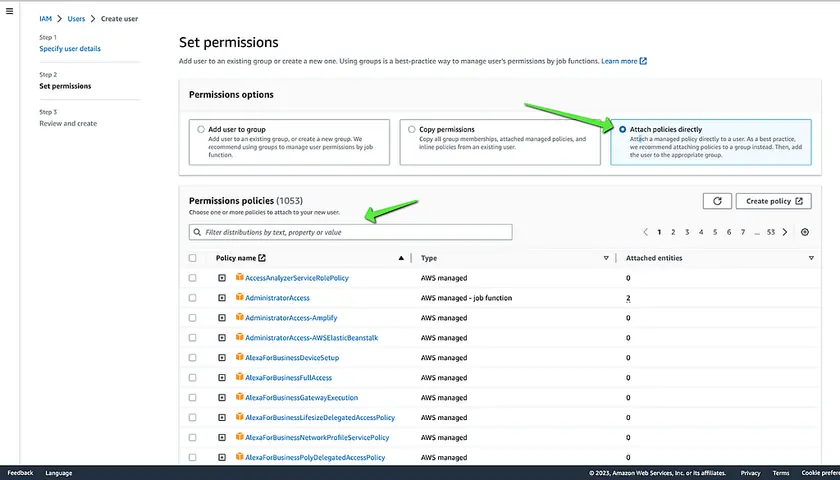Expand AlexaForBusinessFullAccess details
The height and width of the screenshot is (480, 840).
click(222, 378)
